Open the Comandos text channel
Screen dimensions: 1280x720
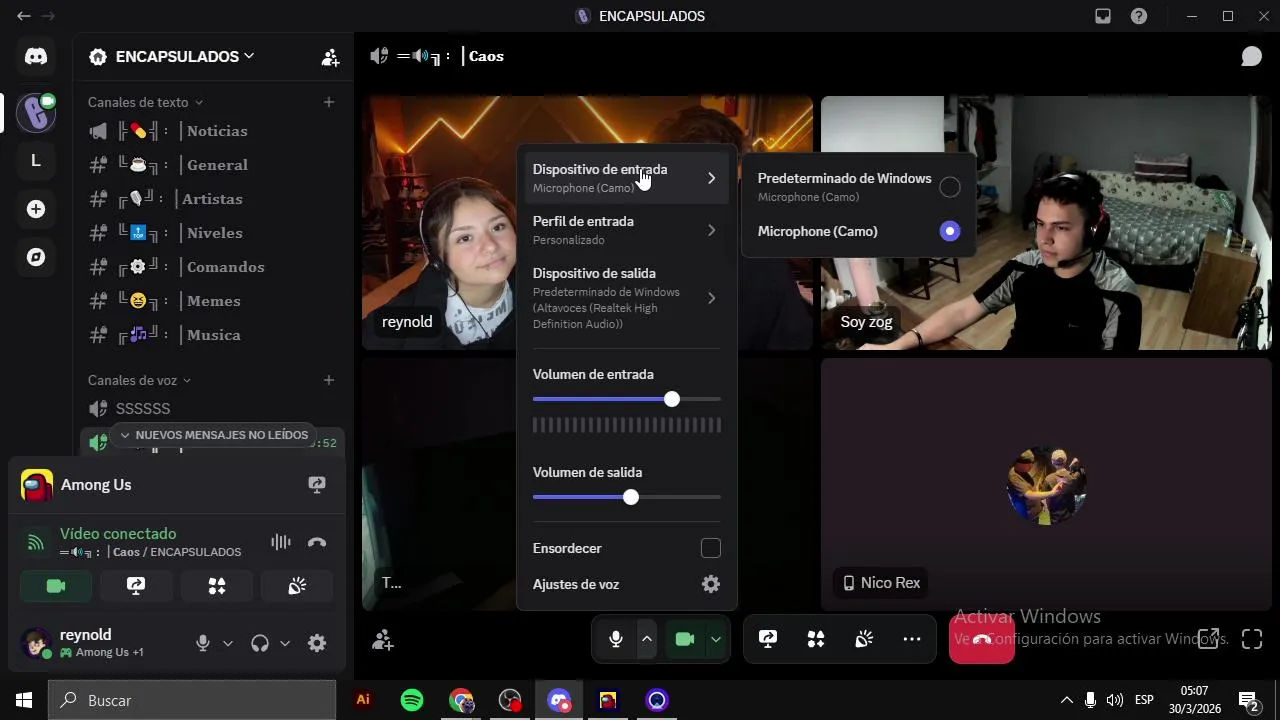pos(212,267)
